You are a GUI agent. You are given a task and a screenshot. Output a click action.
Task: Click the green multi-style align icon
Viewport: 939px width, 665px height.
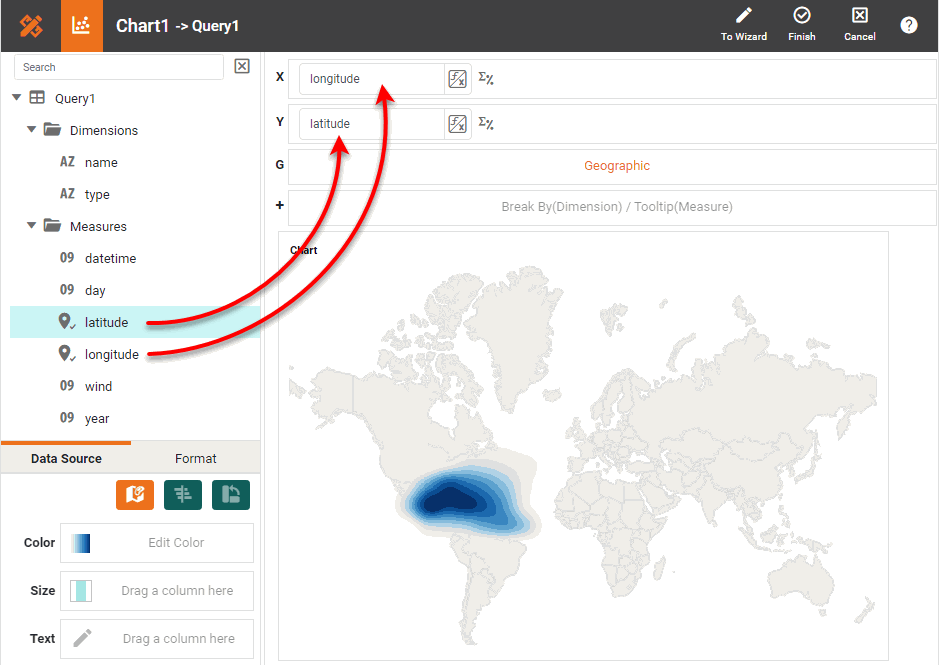[183, 495]
